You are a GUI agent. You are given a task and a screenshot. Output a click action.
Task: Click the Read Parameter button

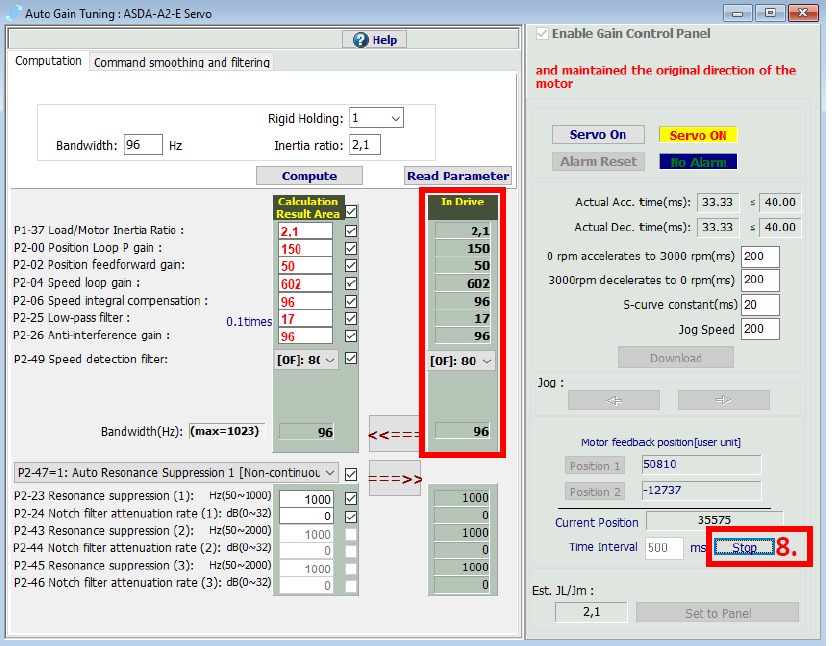click(x=458, y=176)
